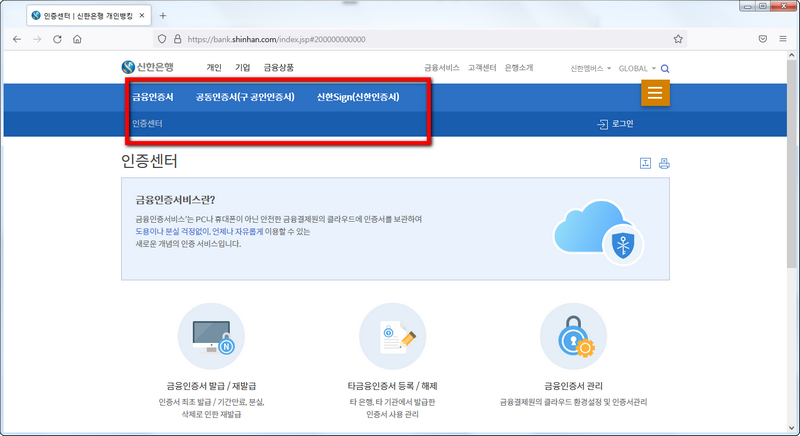Close the 인증센터 browser tab
This screenshot has width=800, height=436.
pyautogui.click(x=142, y=16)
